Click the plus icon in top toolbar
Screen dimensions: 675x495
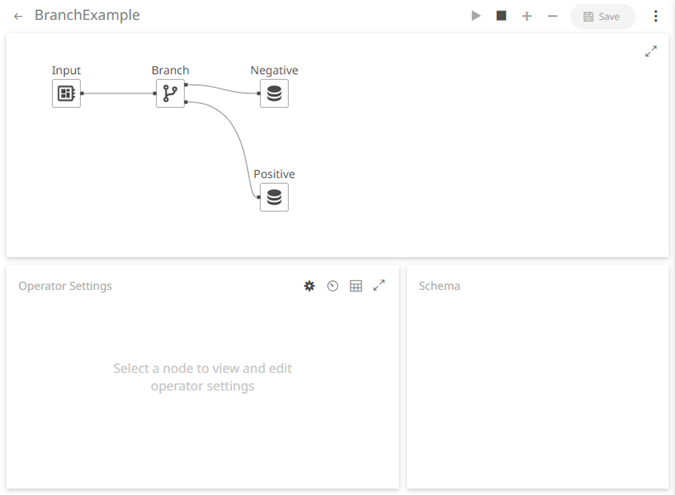pos(527,16)
